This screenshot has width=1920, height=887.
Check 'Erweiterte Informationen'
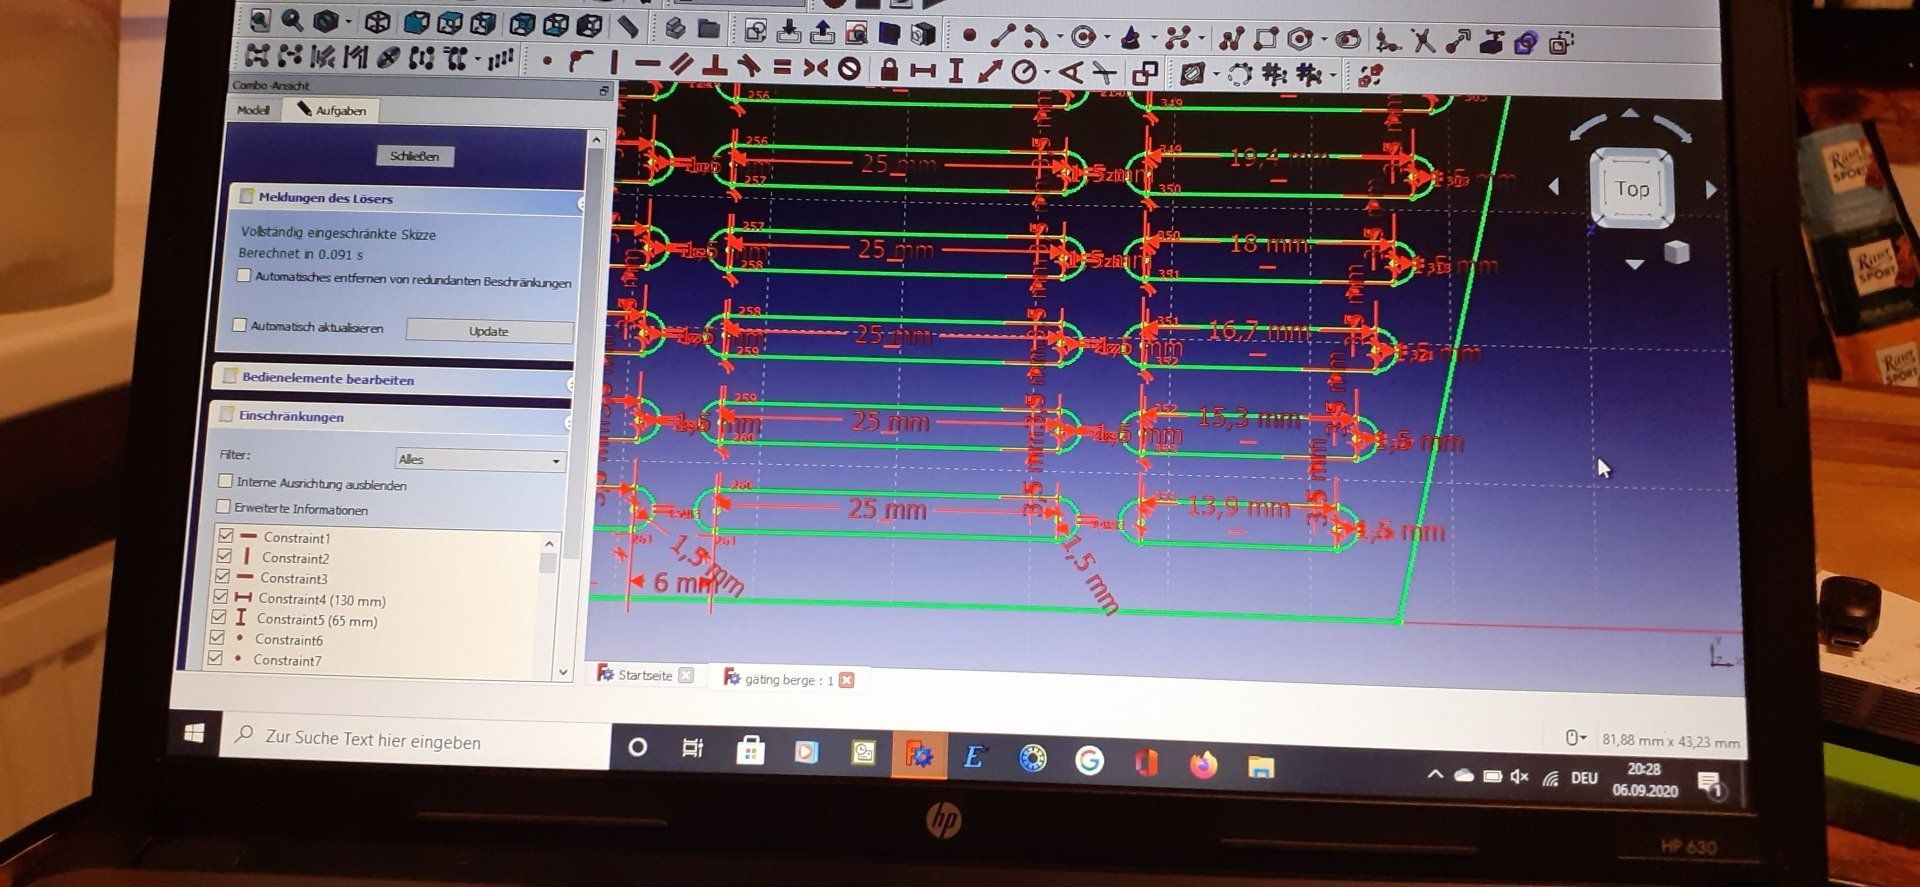pos(223,506)
